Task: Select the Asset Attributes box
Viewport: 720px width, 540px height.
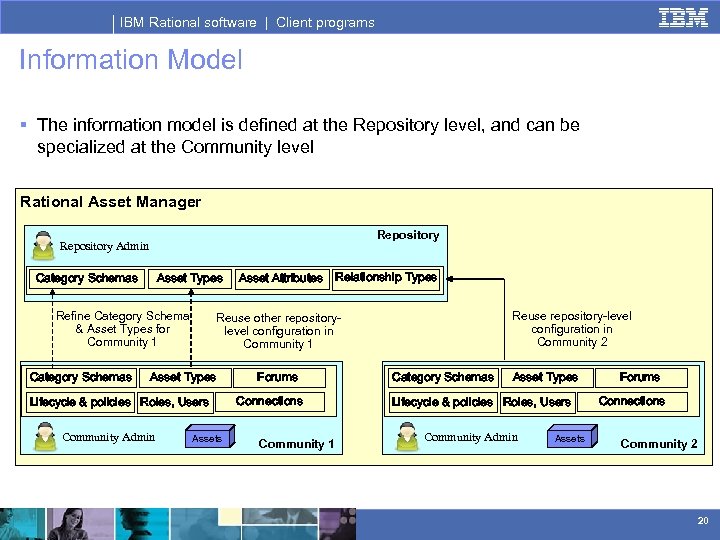Action: (x=282, y=280)
